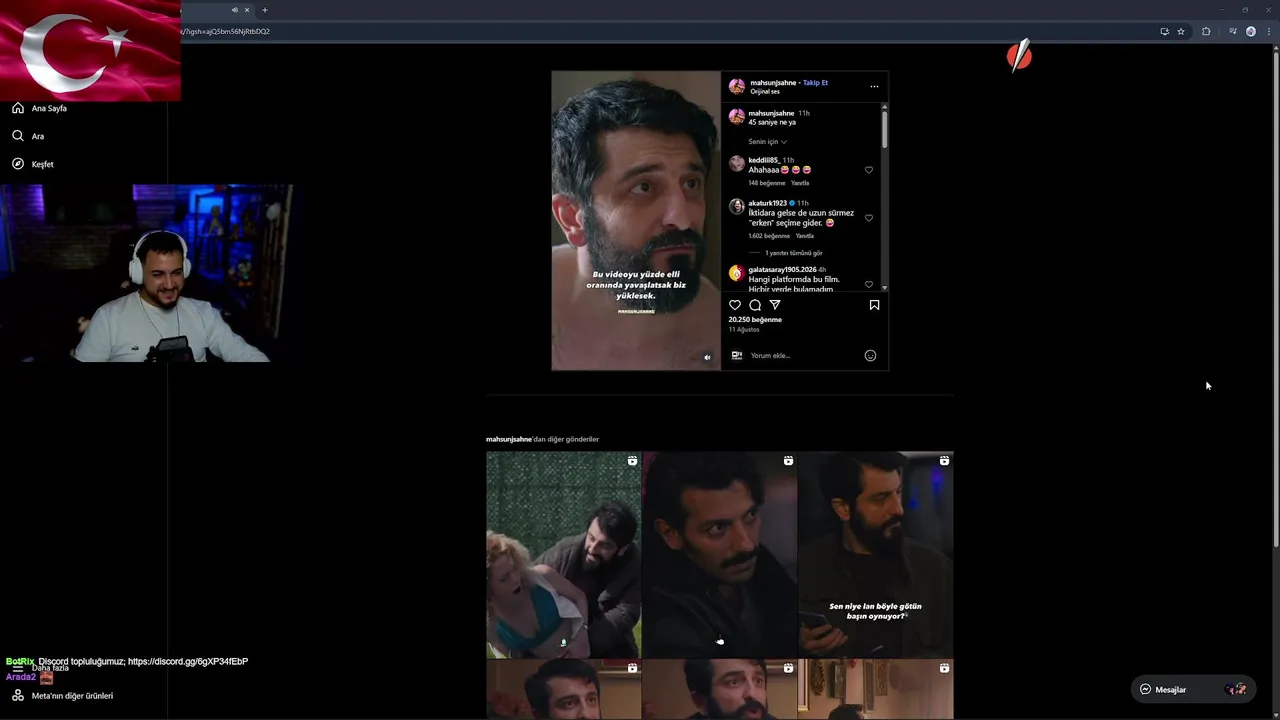Click the avatar thumbnails in Mesajlar button
This screenshot has width=1280, height=720.
point(1236,689)
